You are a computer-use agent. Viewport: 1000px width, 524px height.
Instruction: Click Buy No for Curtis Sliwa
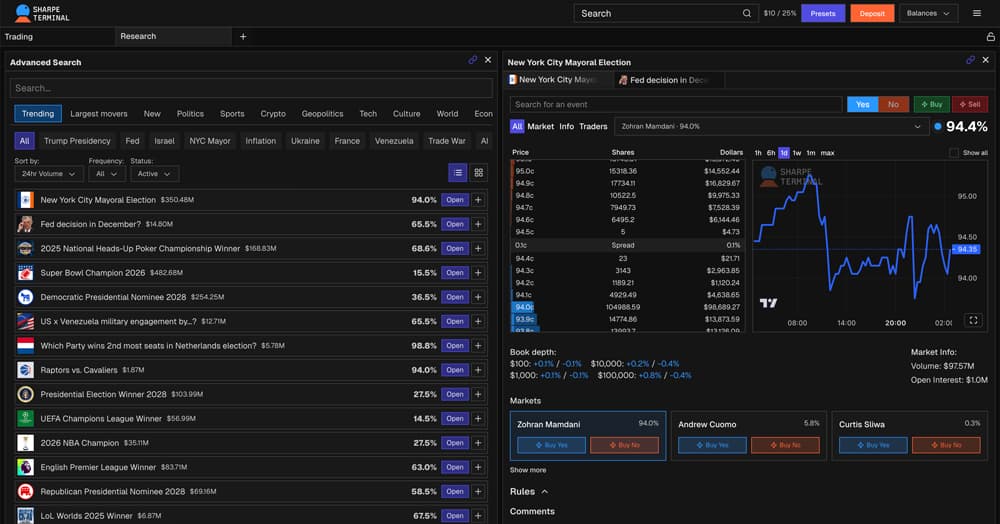pyautogui.click(x=946, y=445)
